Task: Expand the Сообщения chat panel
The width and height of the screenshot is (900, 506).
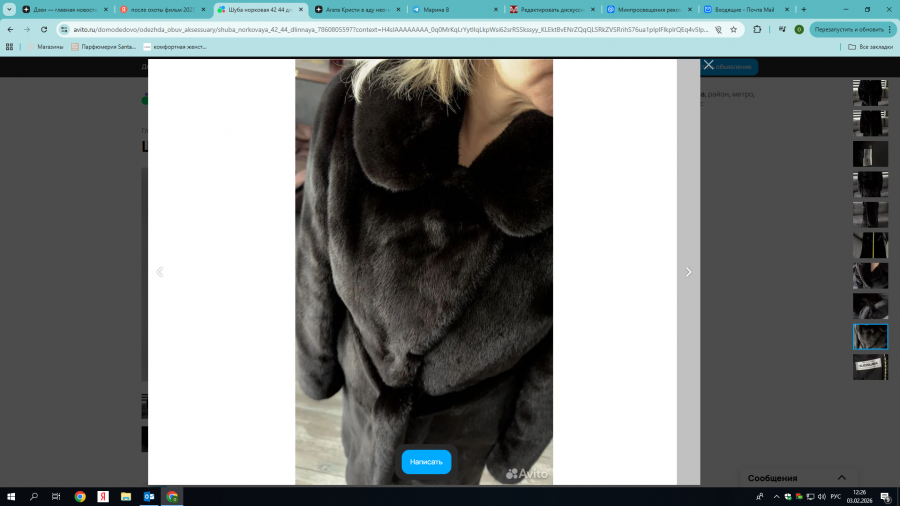Action: click(841, 478)
